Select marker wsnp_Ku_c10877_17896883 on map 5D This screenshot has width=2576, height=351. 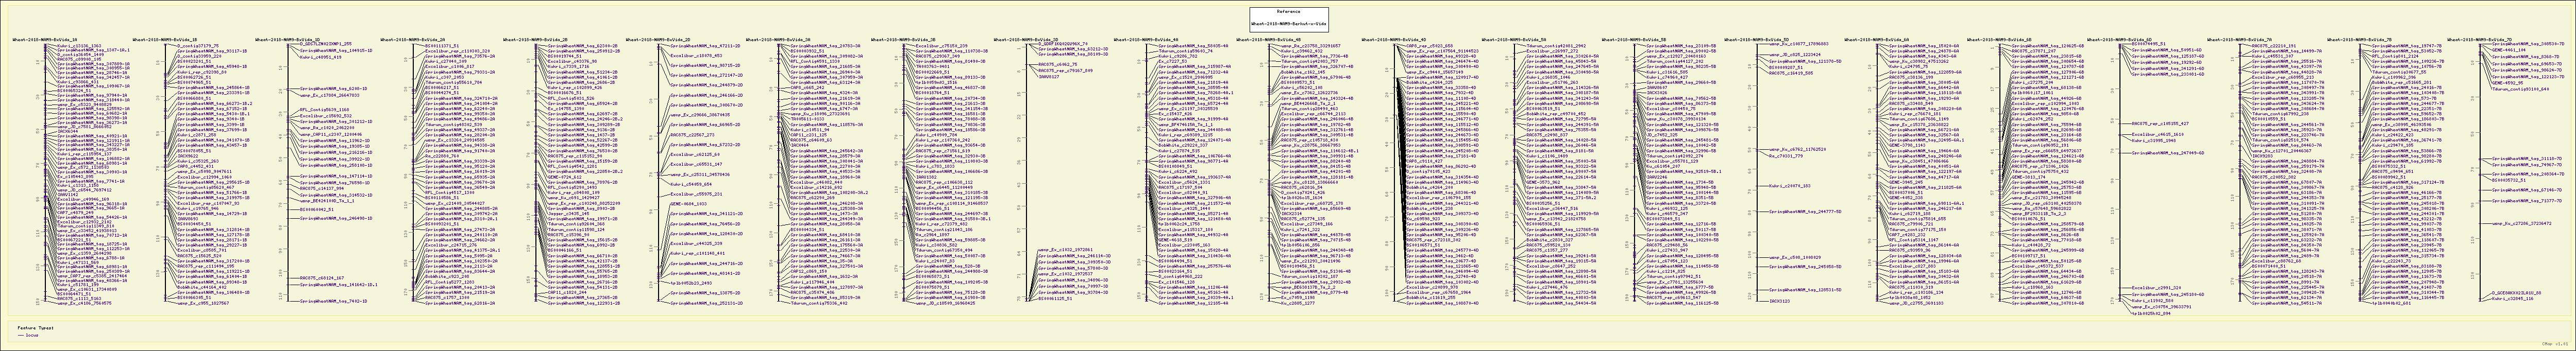[x=1798, y=45]
